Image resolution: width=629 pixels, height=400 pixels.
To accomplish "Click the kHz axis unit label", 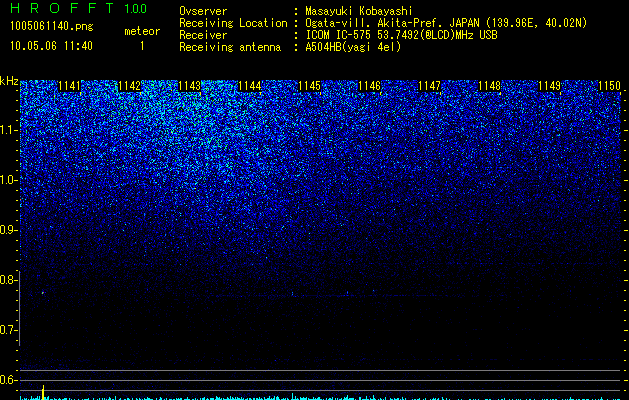I will (x=9, y=82).
